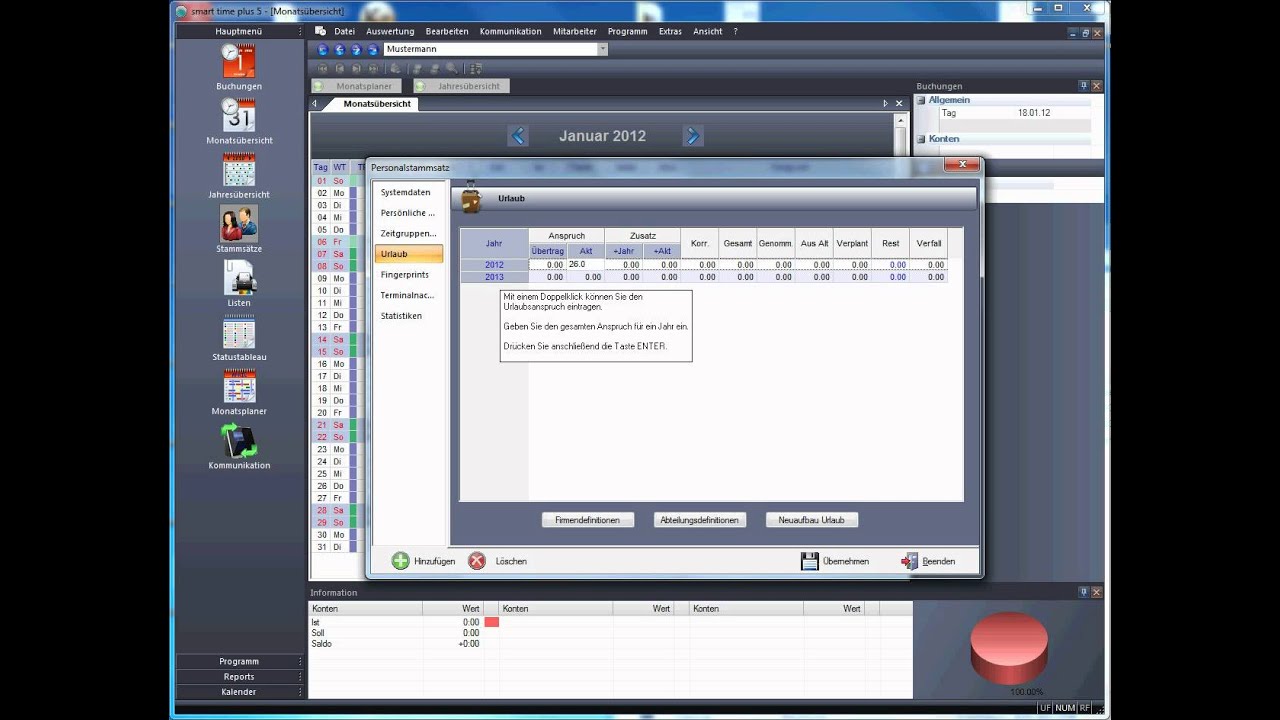Screen dimensions: 1280x720
Task: Click the Verfall column header
Action: [x=929, y=243]
